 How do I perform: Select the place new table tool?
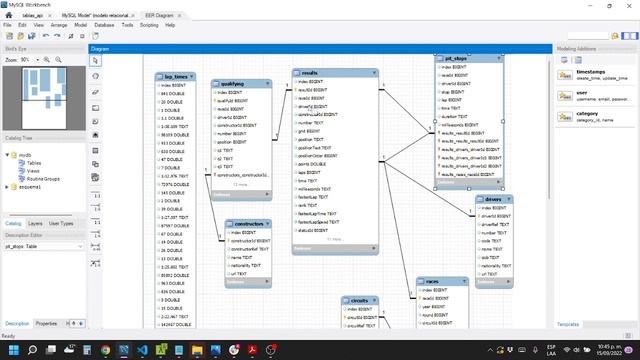pyautogui.click(x=95, y=151)
